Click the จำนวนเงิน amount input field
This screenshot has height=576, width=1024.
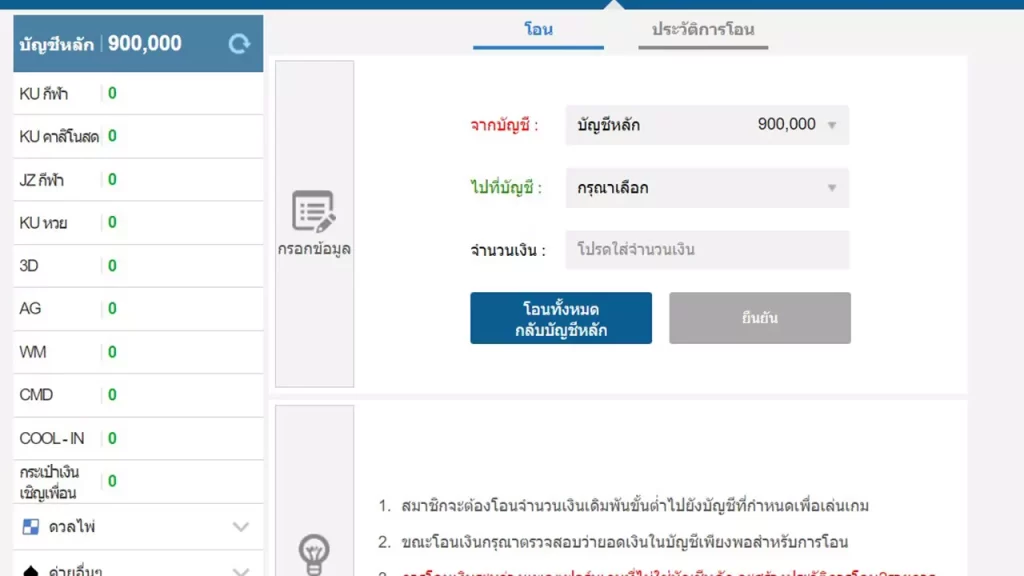706,249
